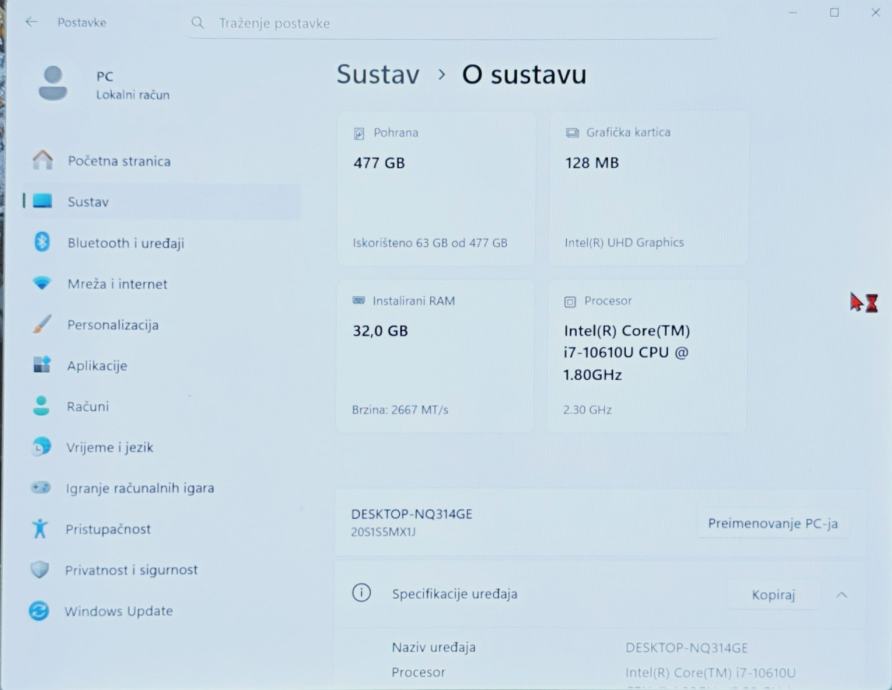Click the 2.30 GHz text
This screenshot has height=690, width=892.
coord(587,410)
